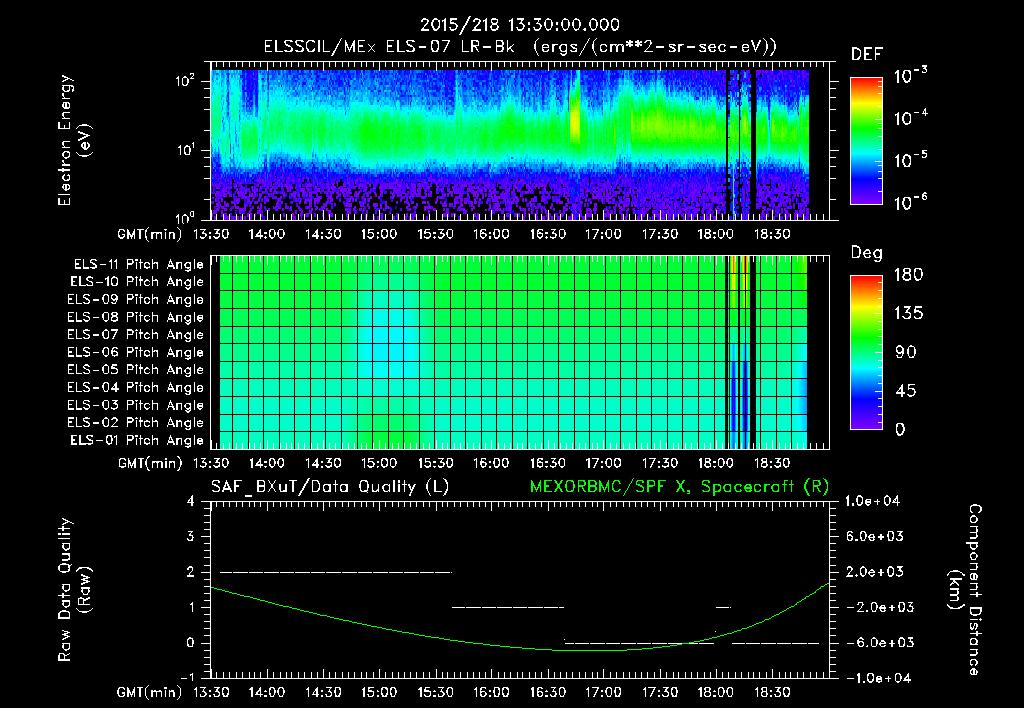Click the ELS-07 Pitch Angle label
This screenshot has height=708, width=1024.
pyautogui.click(x=136, y=334)
